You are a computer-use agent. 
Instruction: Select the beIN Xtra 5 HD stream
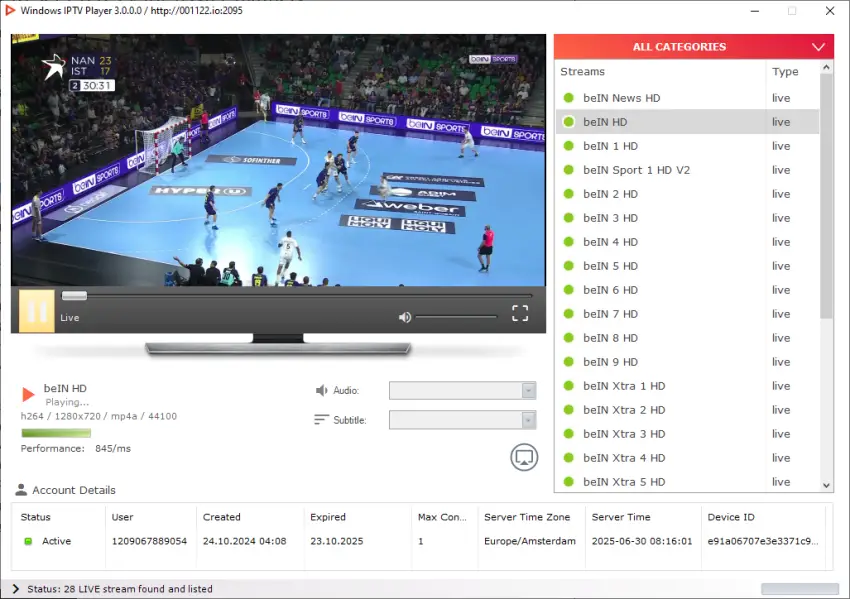point(687,482)
